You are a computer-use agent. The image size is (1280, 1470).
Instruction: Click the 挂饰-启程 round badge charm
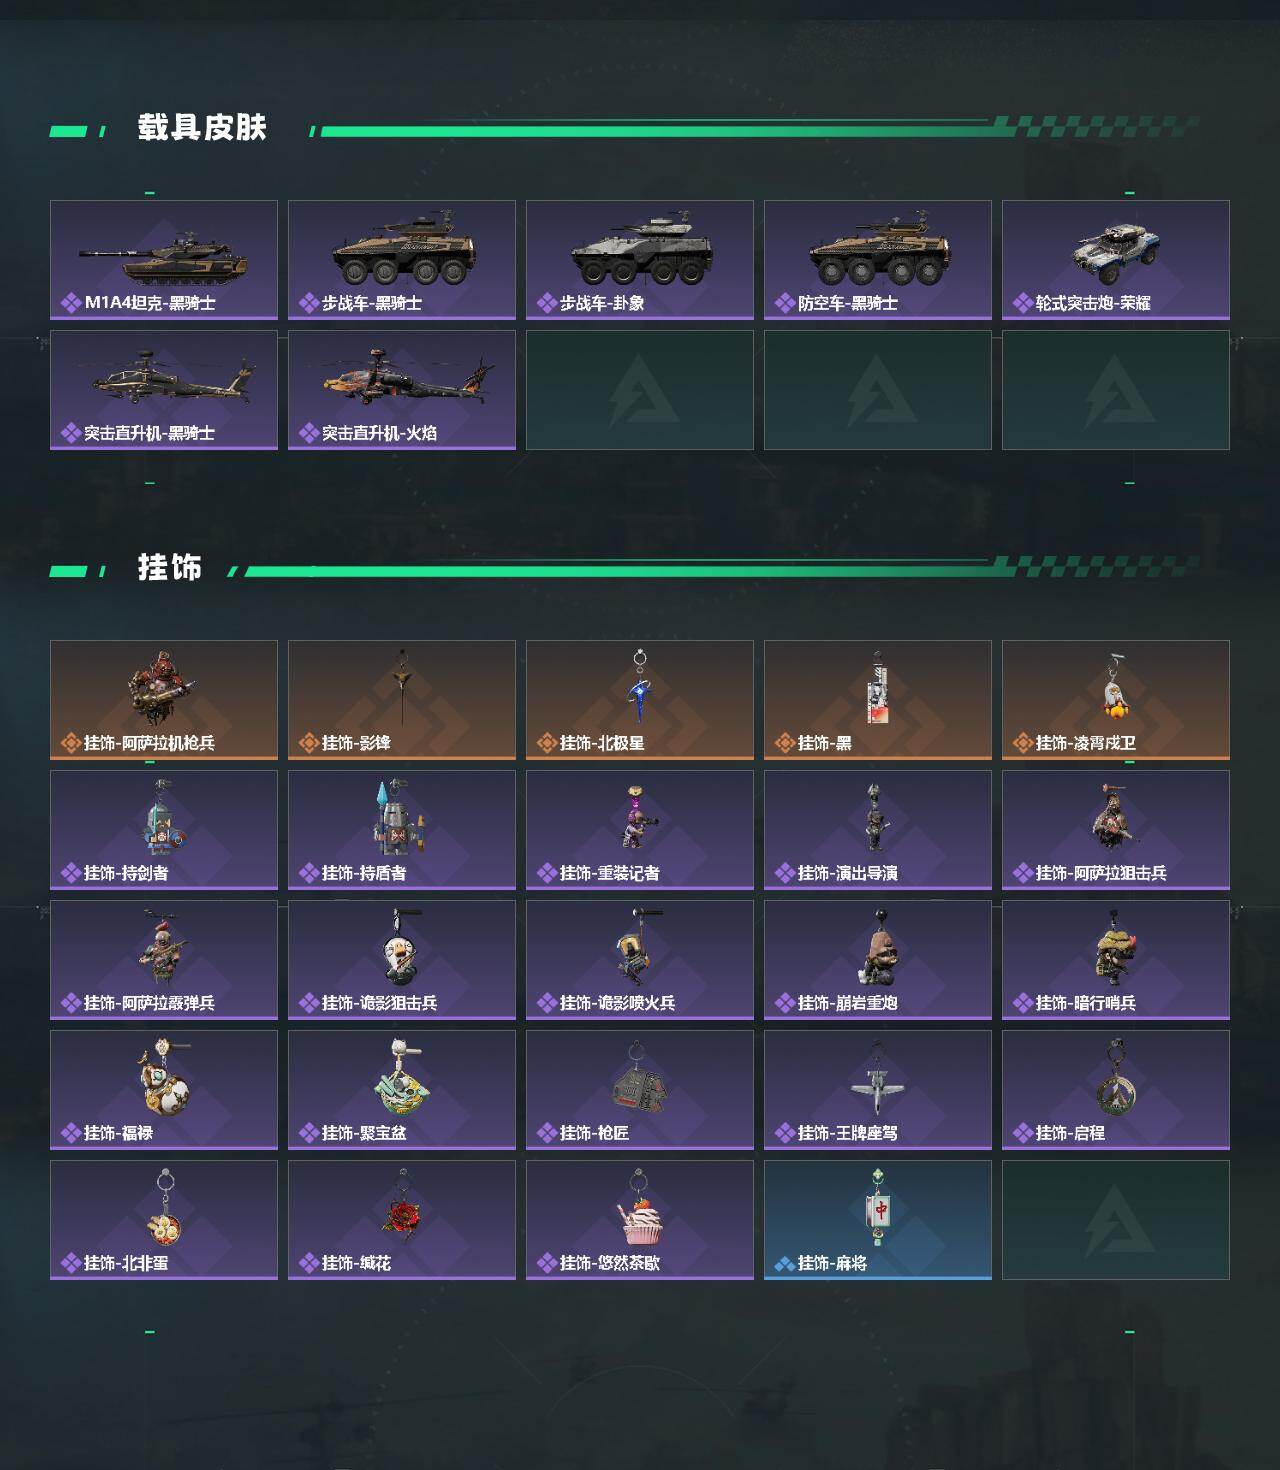point(1116,1090)
